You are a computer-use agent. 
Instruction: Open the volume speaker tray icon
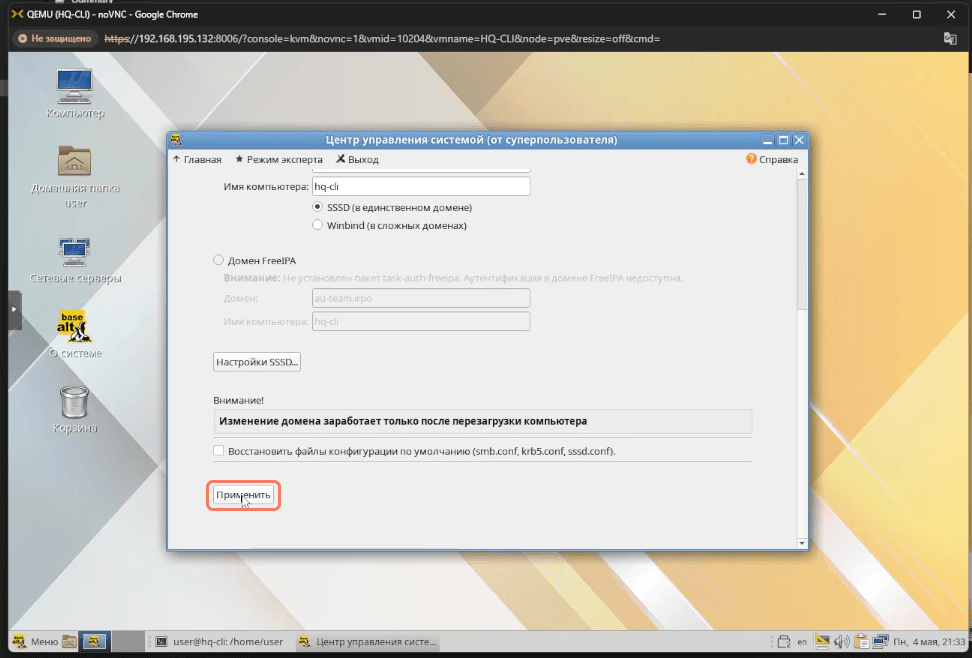[841, 642]
